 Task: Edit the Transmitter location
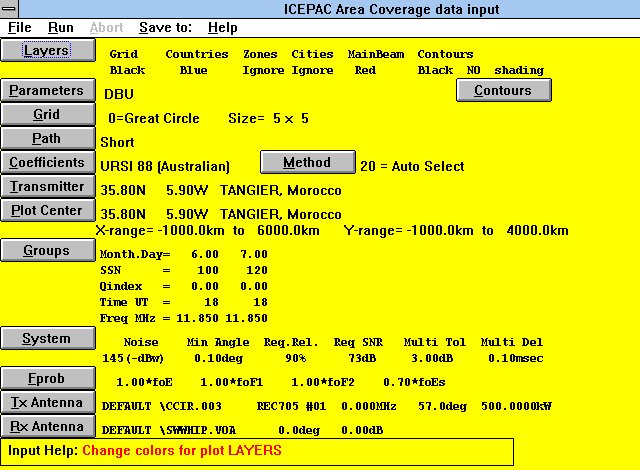pyautogui.click(x=47, y=187)
